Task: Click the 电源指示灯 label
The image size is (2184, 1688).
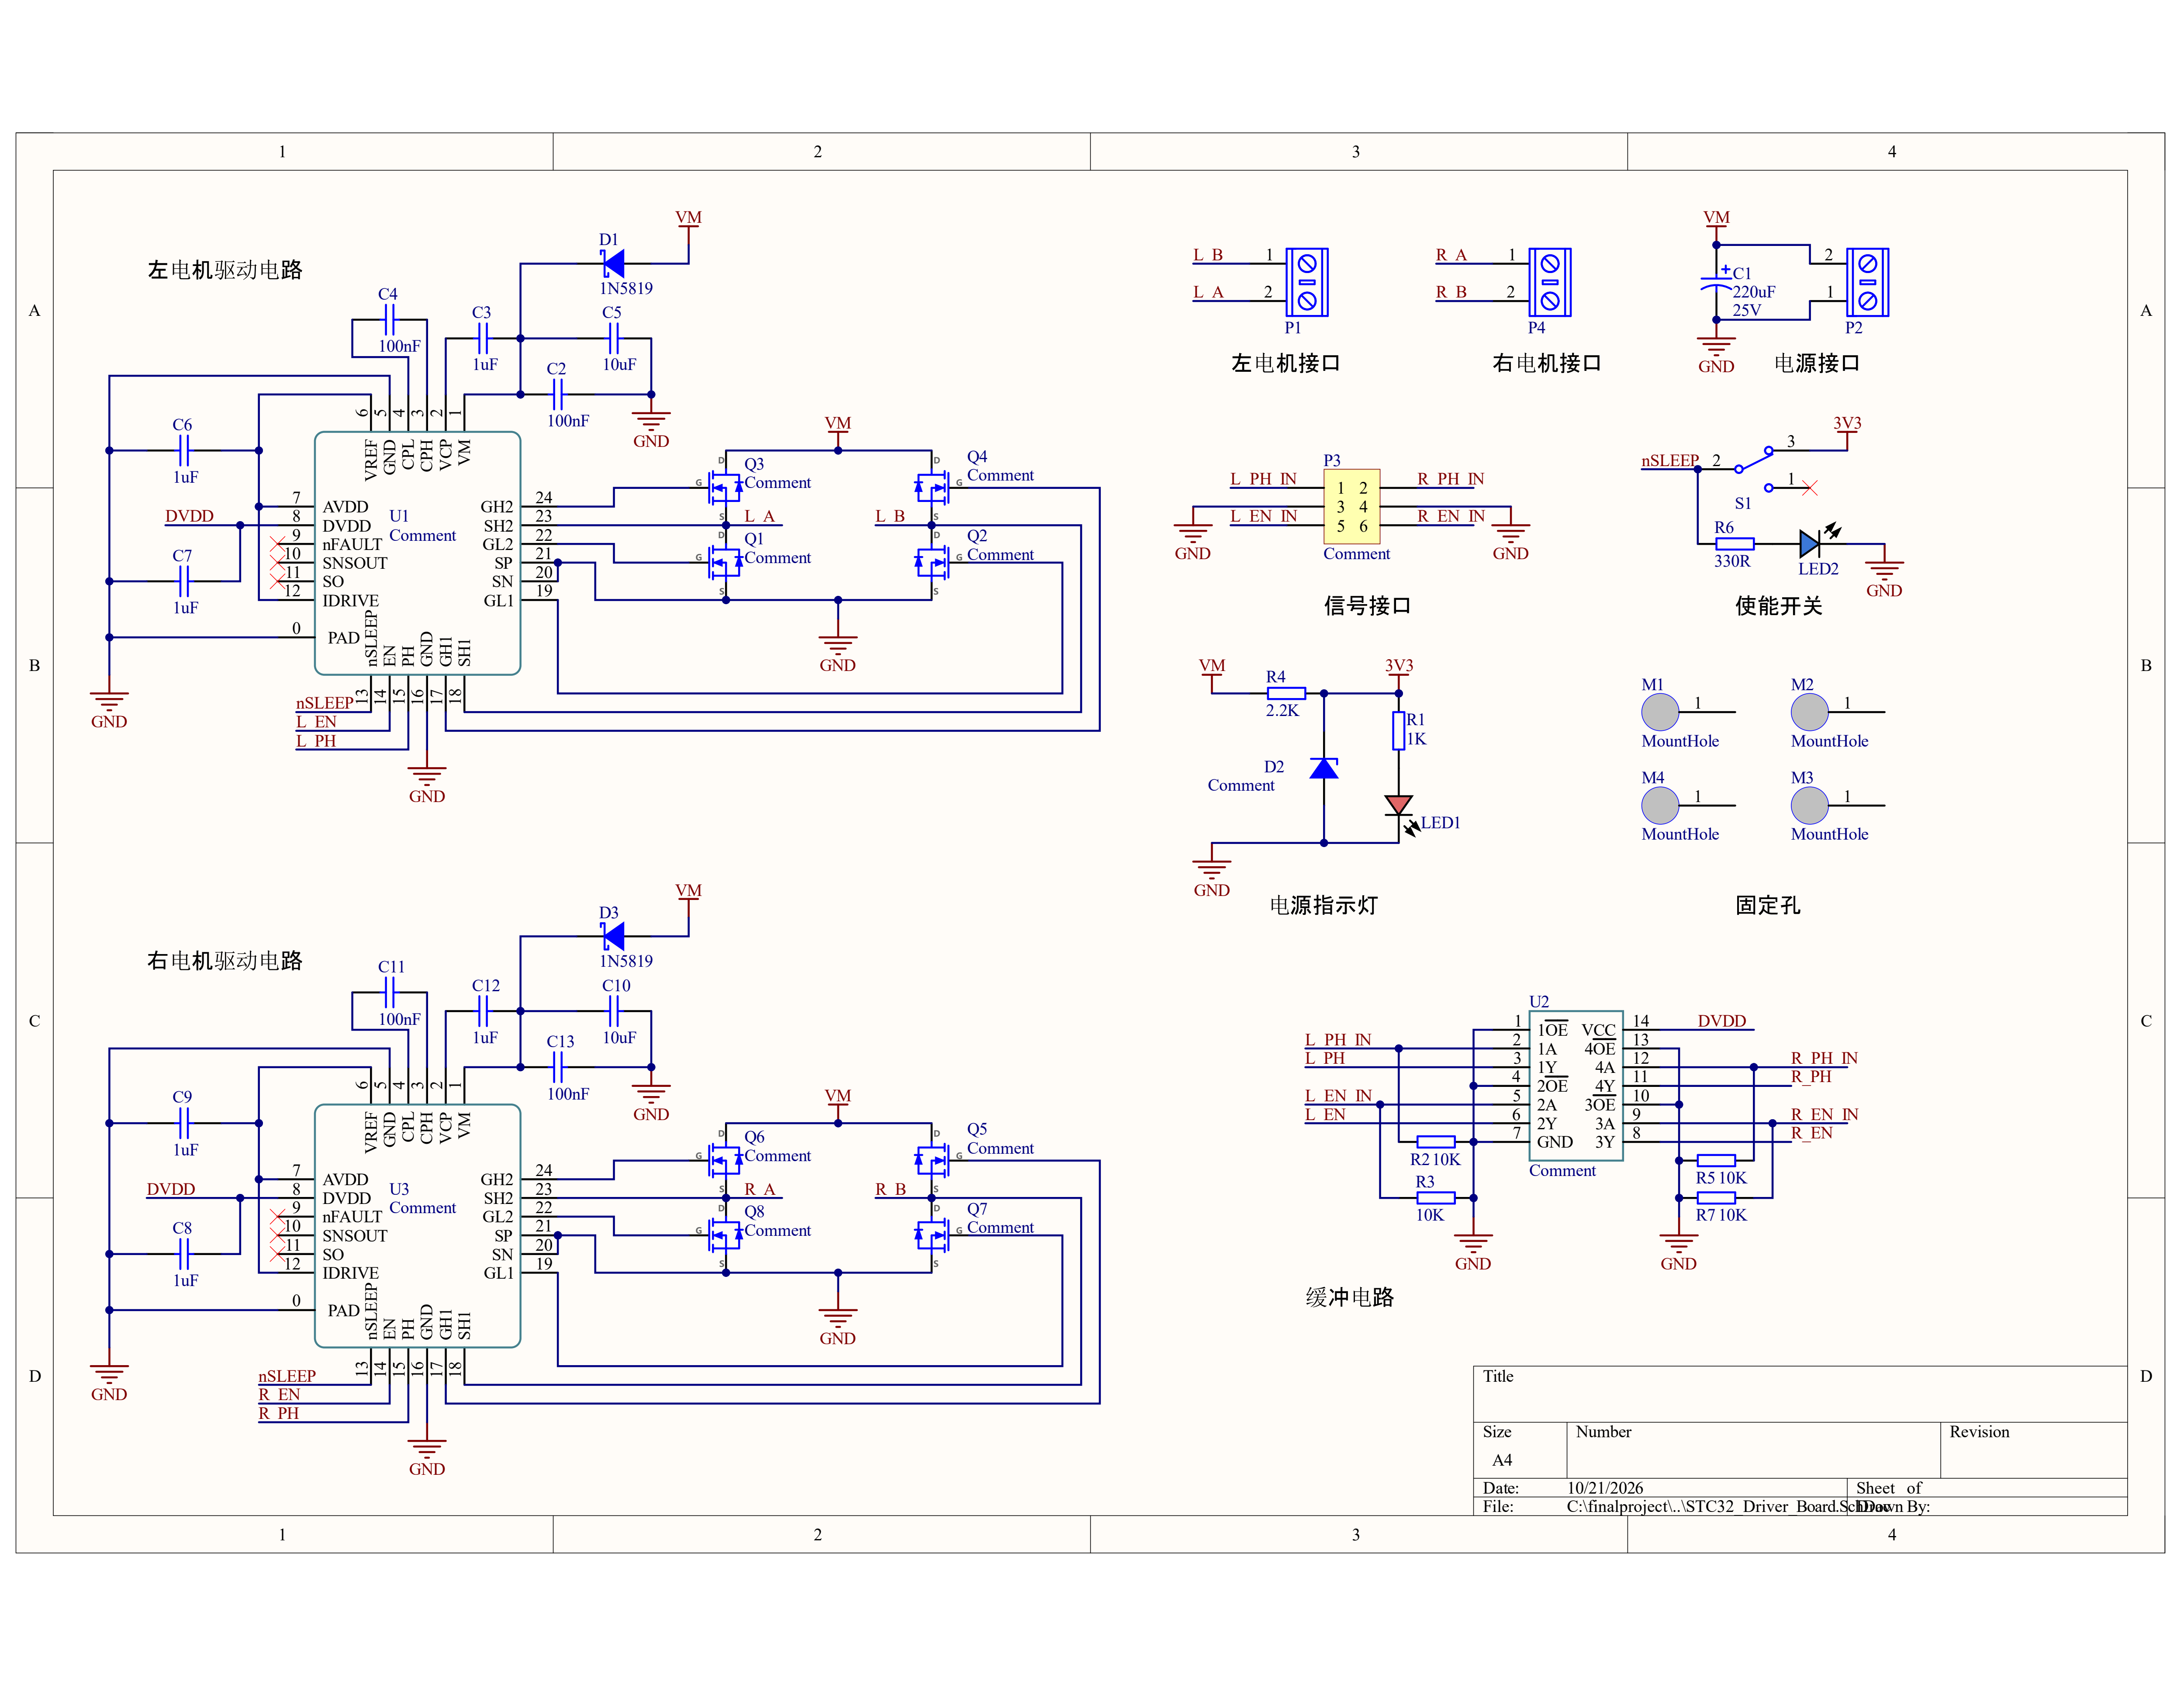Action: (x=1323, y=905)
